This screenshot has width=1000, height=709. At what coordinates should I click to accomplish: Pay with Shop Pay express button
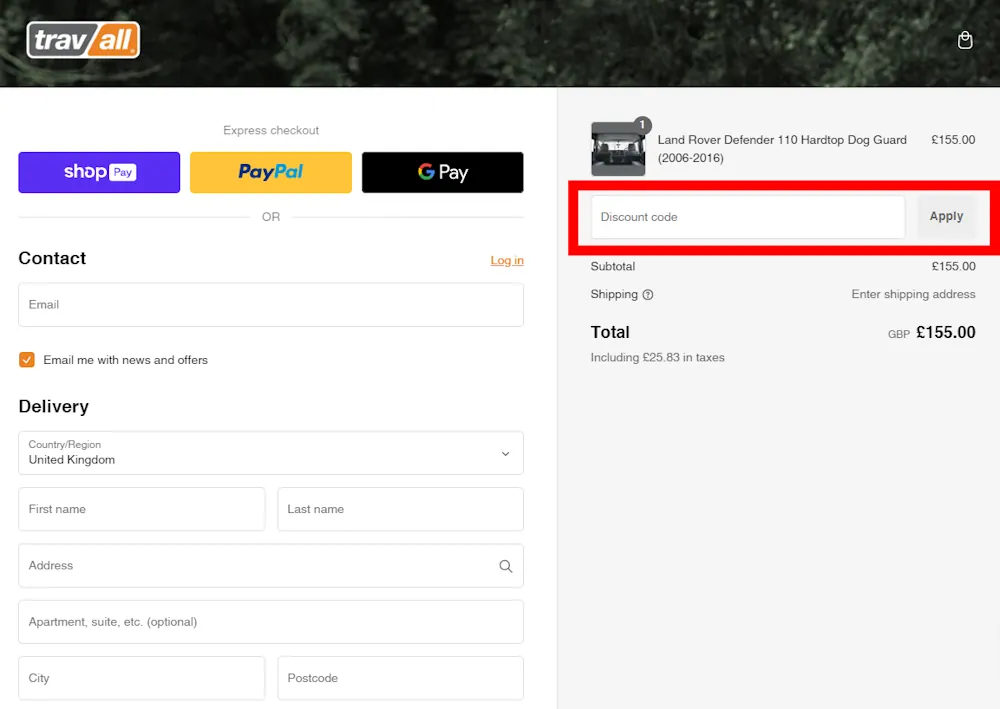click(99, 172)
